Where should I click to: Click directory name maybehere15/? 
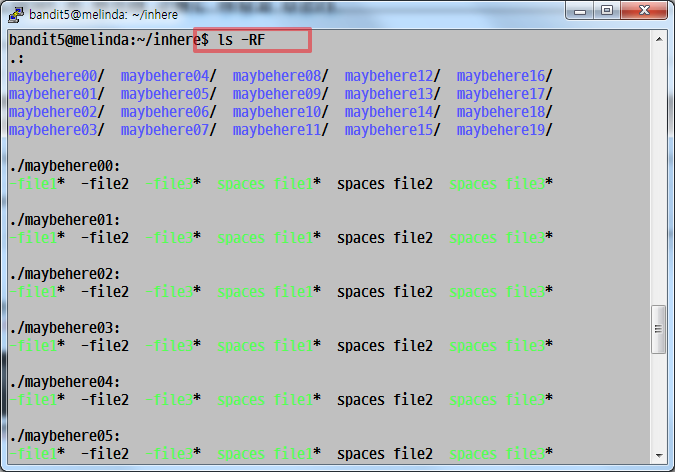coord(393,130)
